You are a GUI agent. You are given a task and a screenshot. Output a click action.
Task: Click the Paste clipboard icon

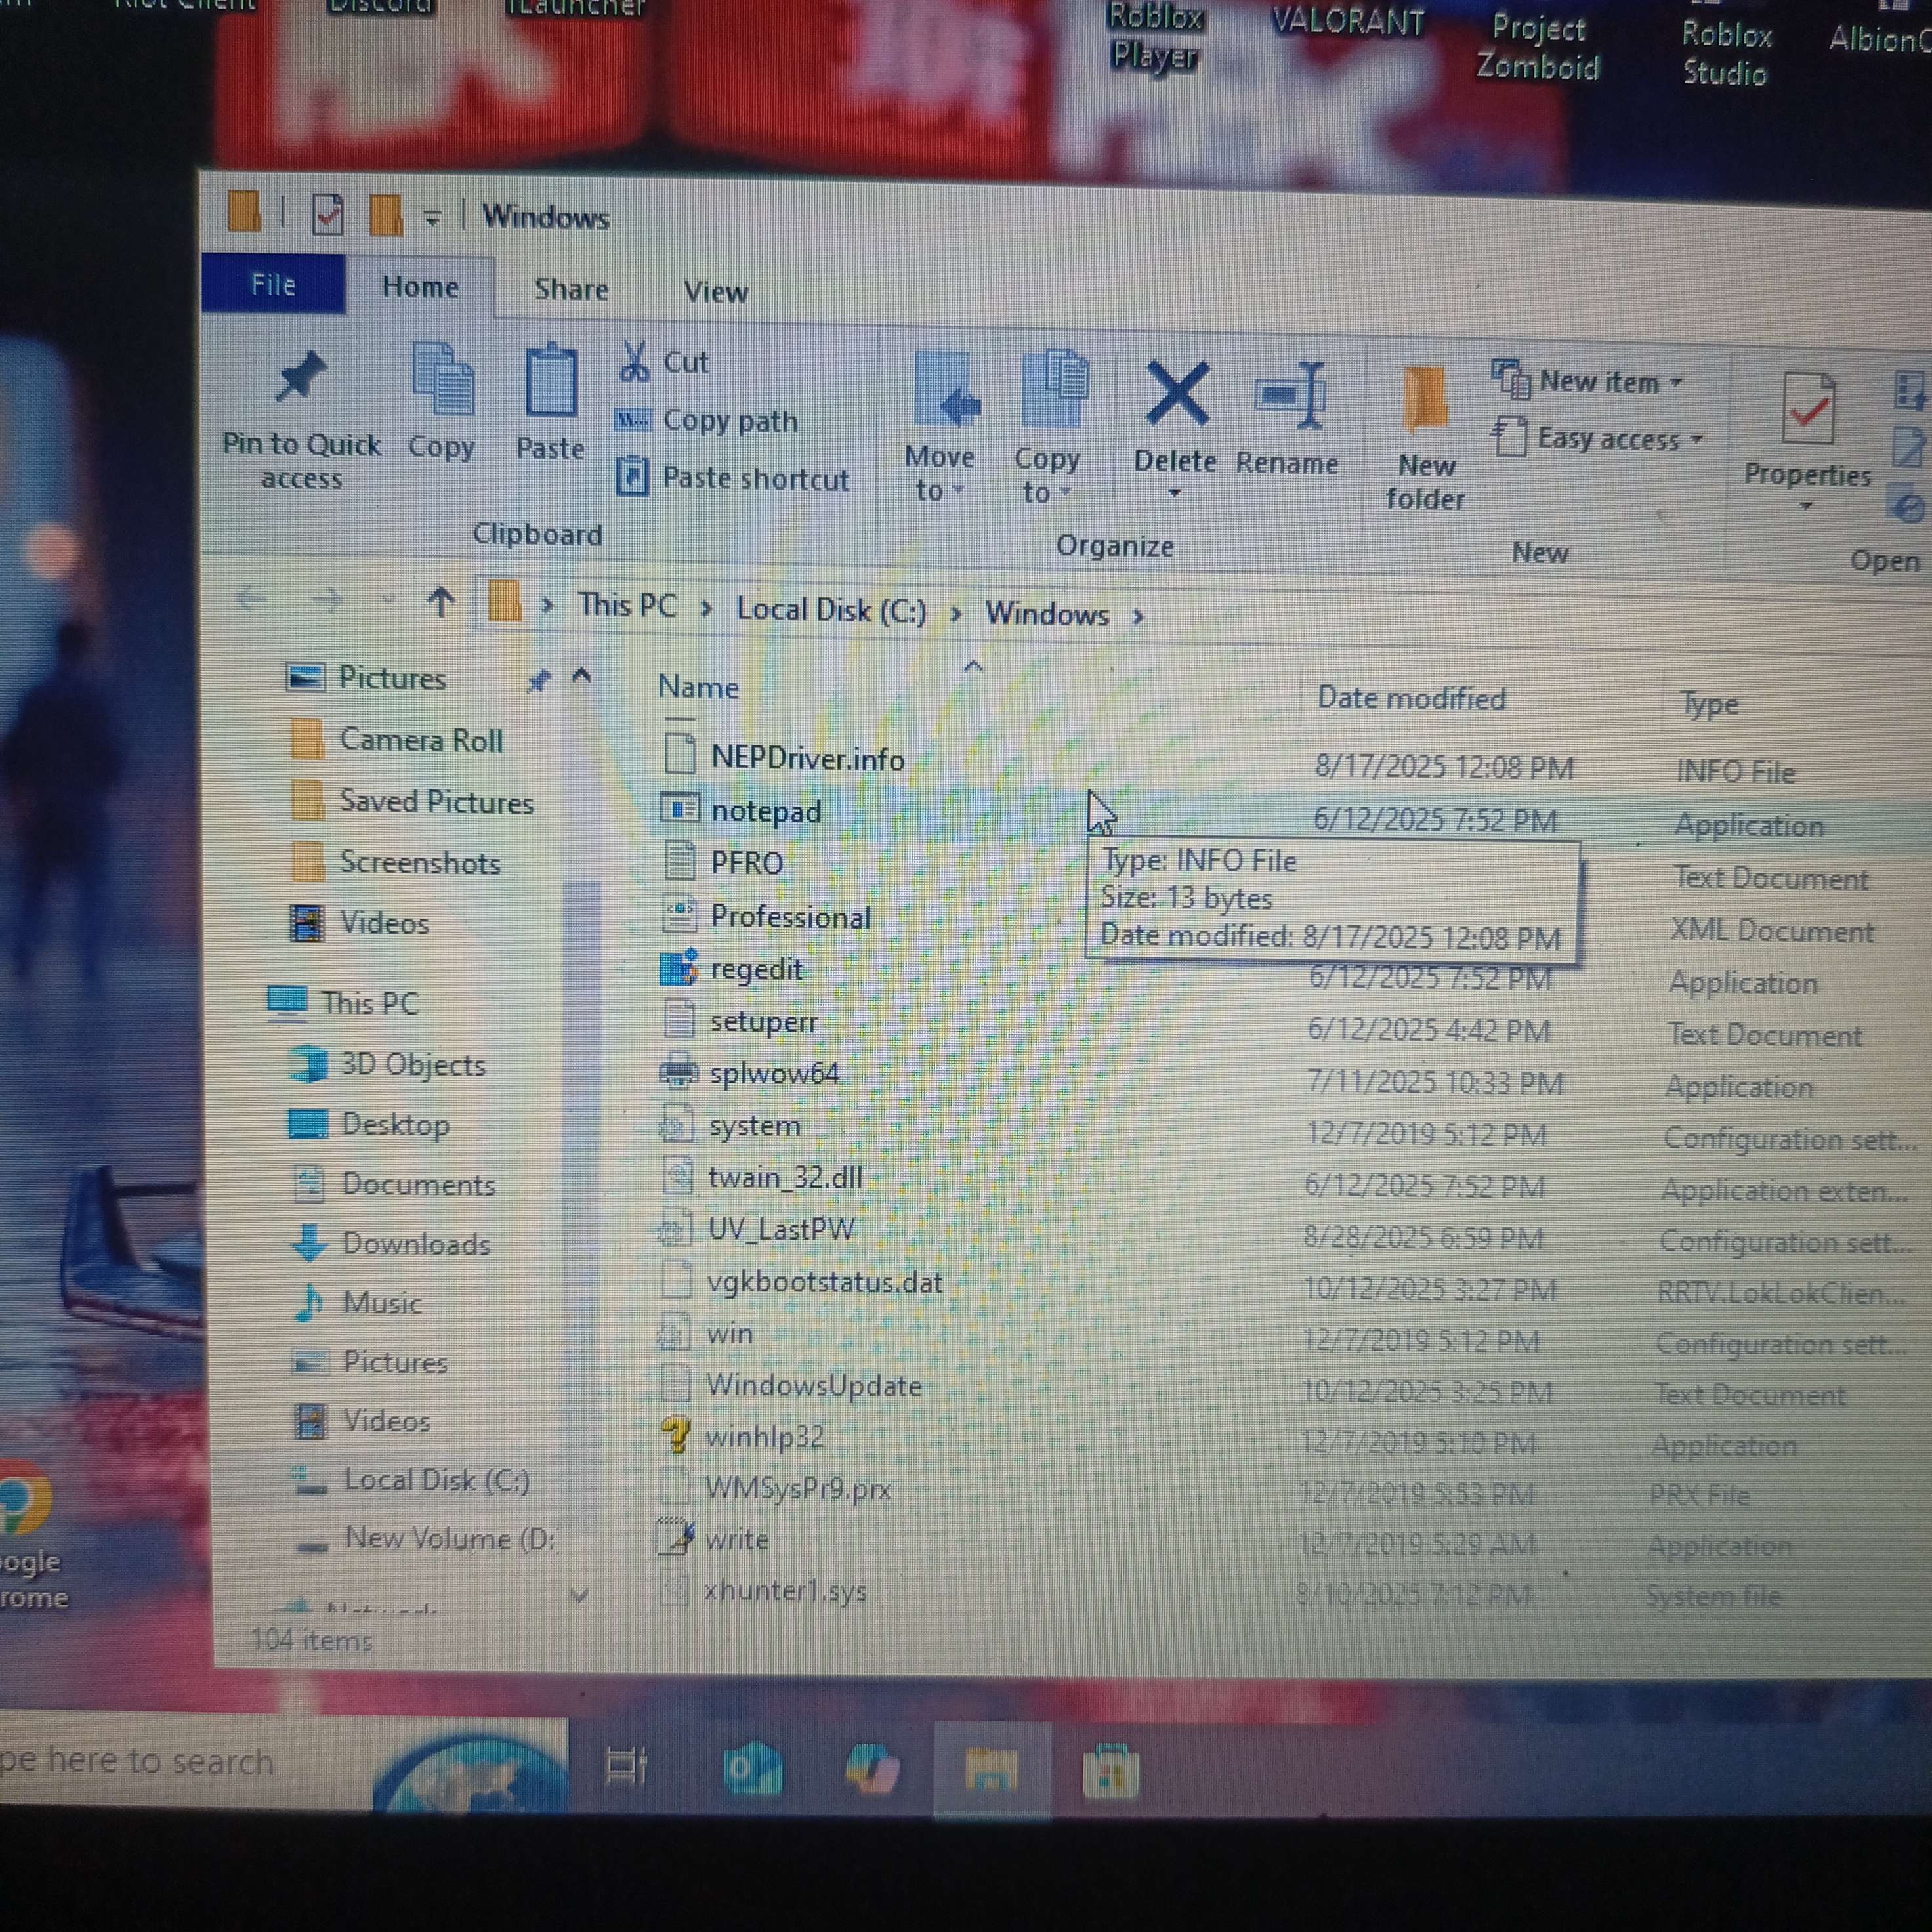tap(550, 383)
